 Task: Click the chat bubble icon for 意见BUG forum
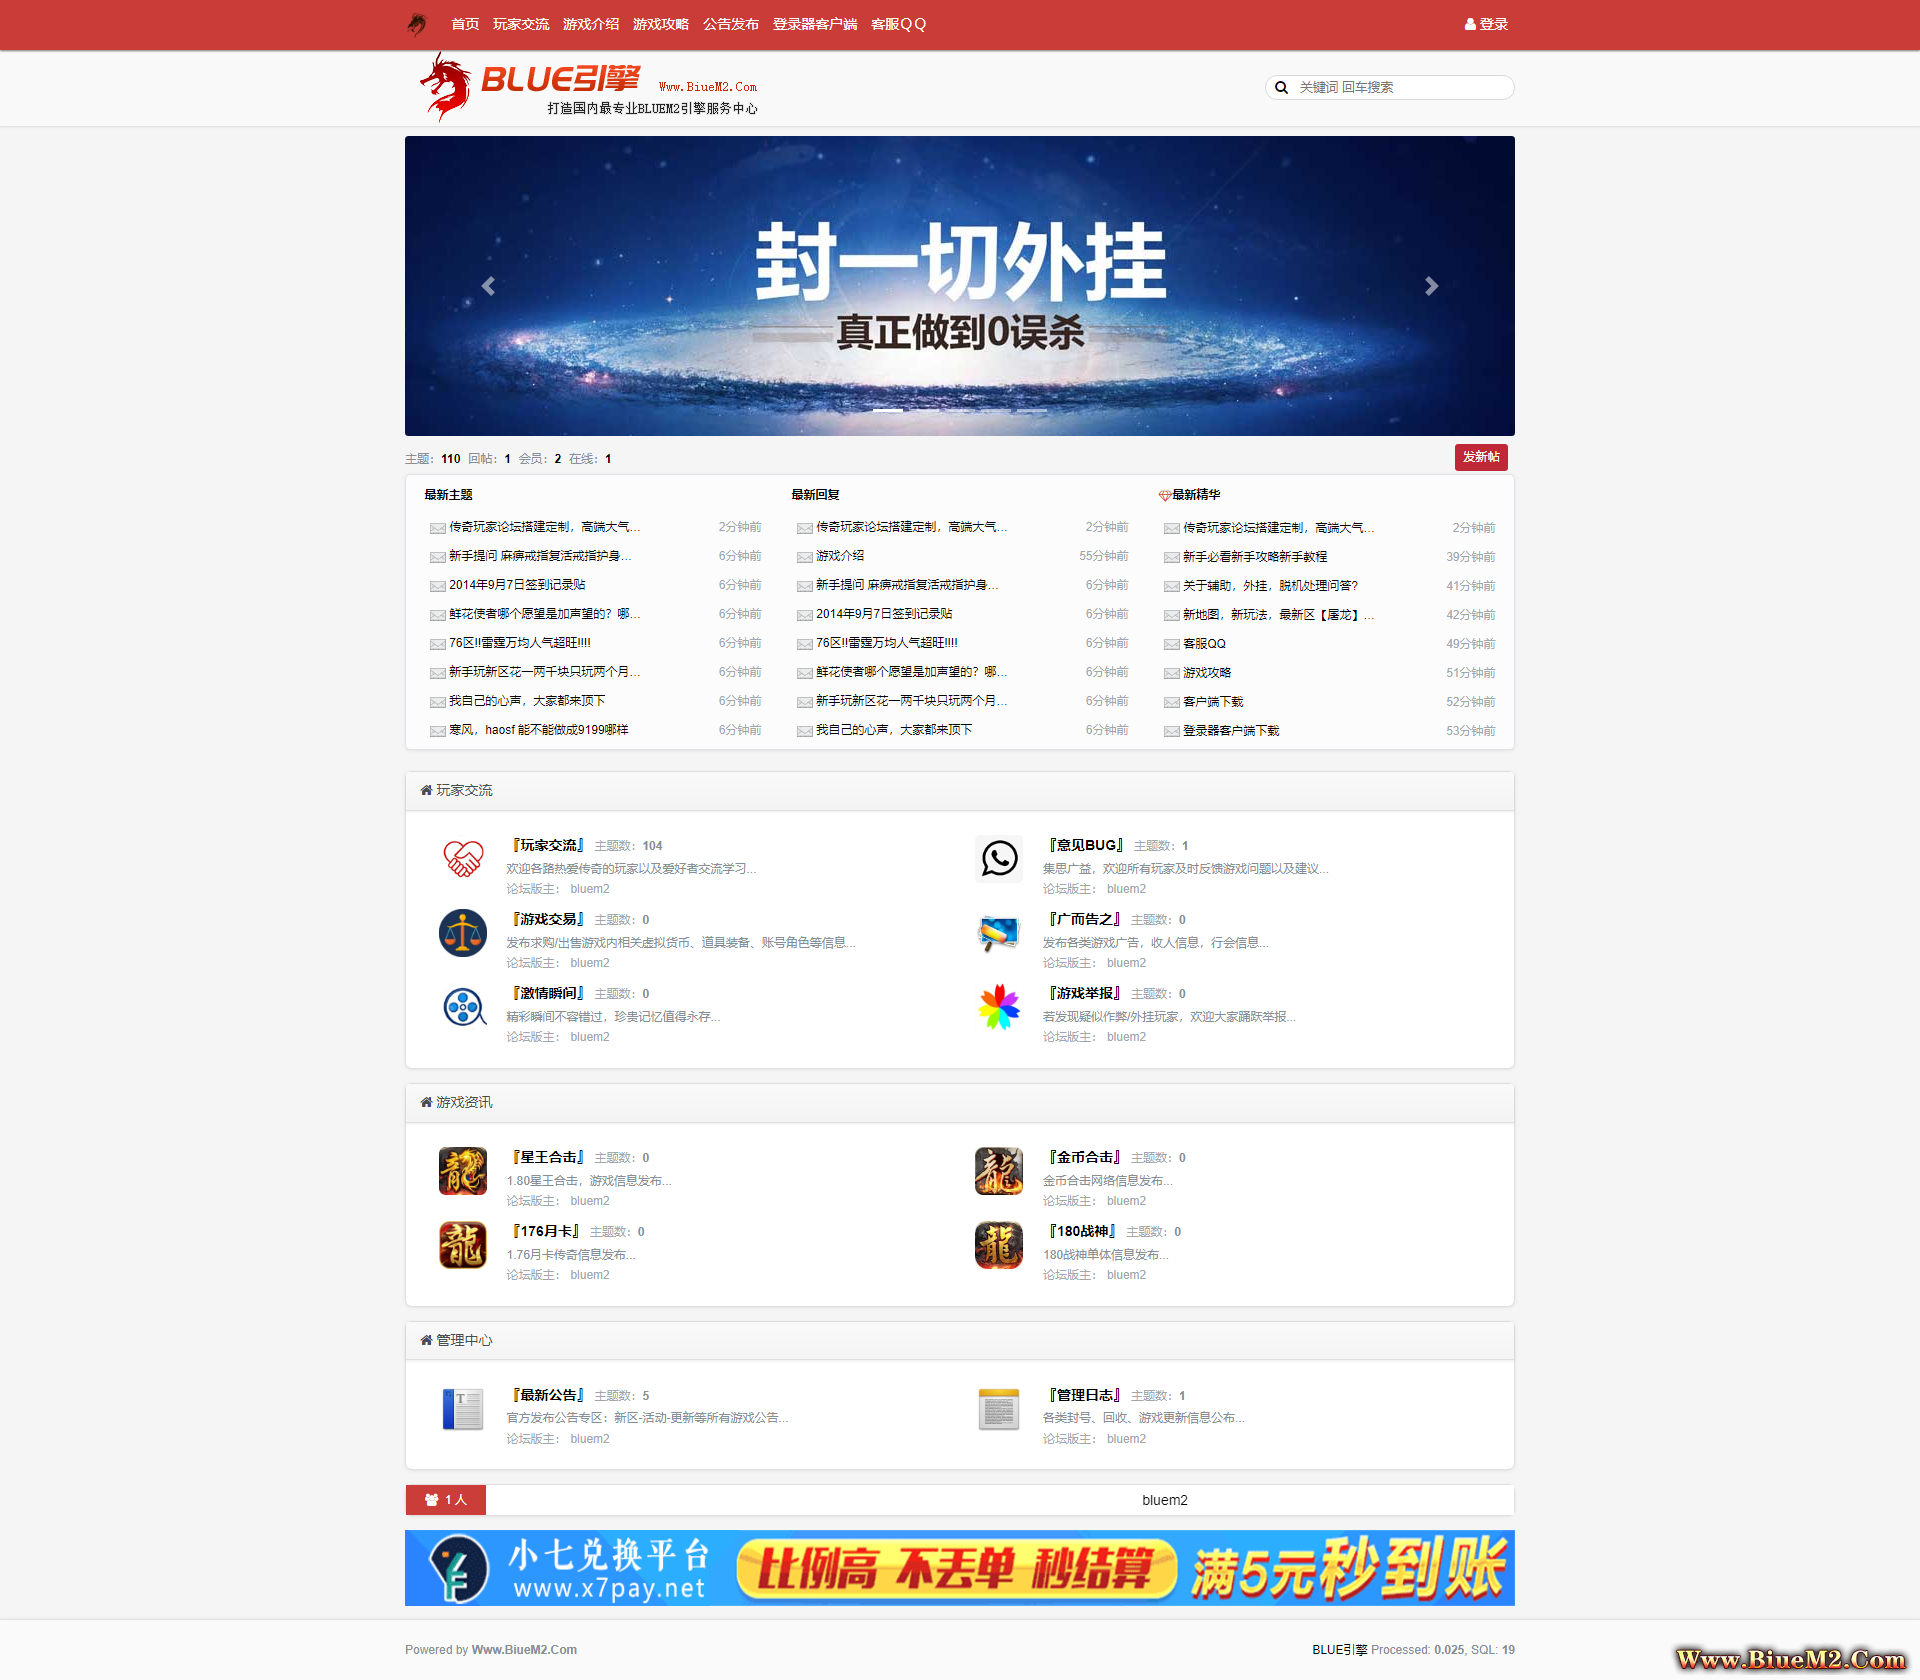click(x=999, y=859)
